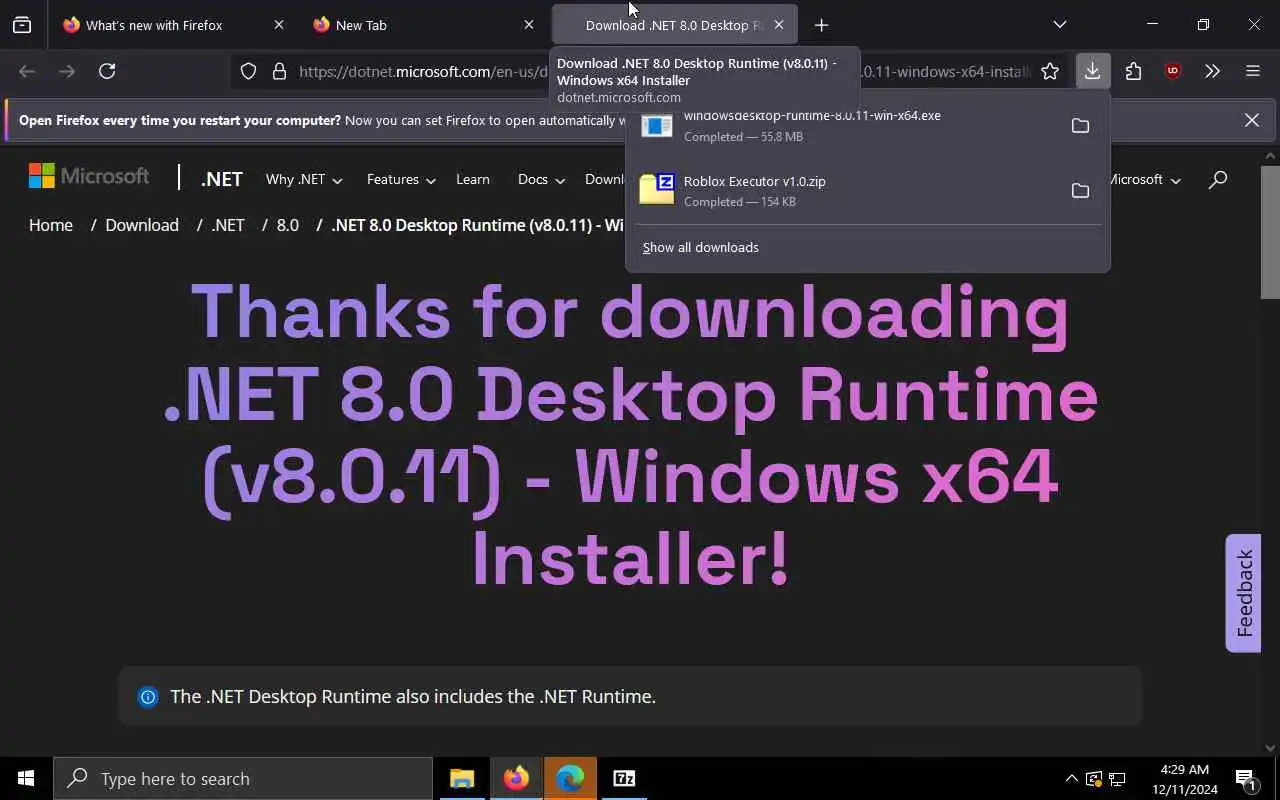This screenshot has height=800, width=1280.
Task: Open network status tray icon
Action: coord(1118,778)
